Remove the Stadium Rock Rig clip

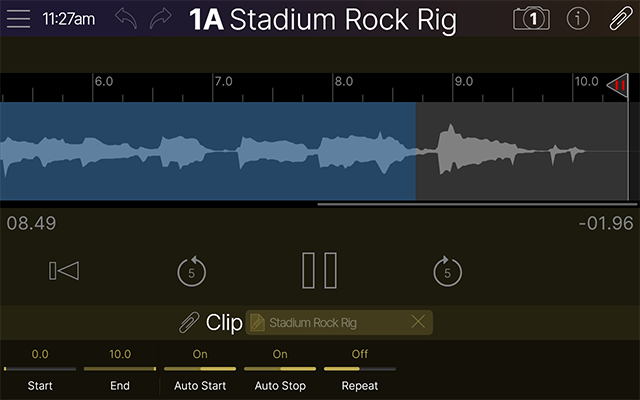418,322
